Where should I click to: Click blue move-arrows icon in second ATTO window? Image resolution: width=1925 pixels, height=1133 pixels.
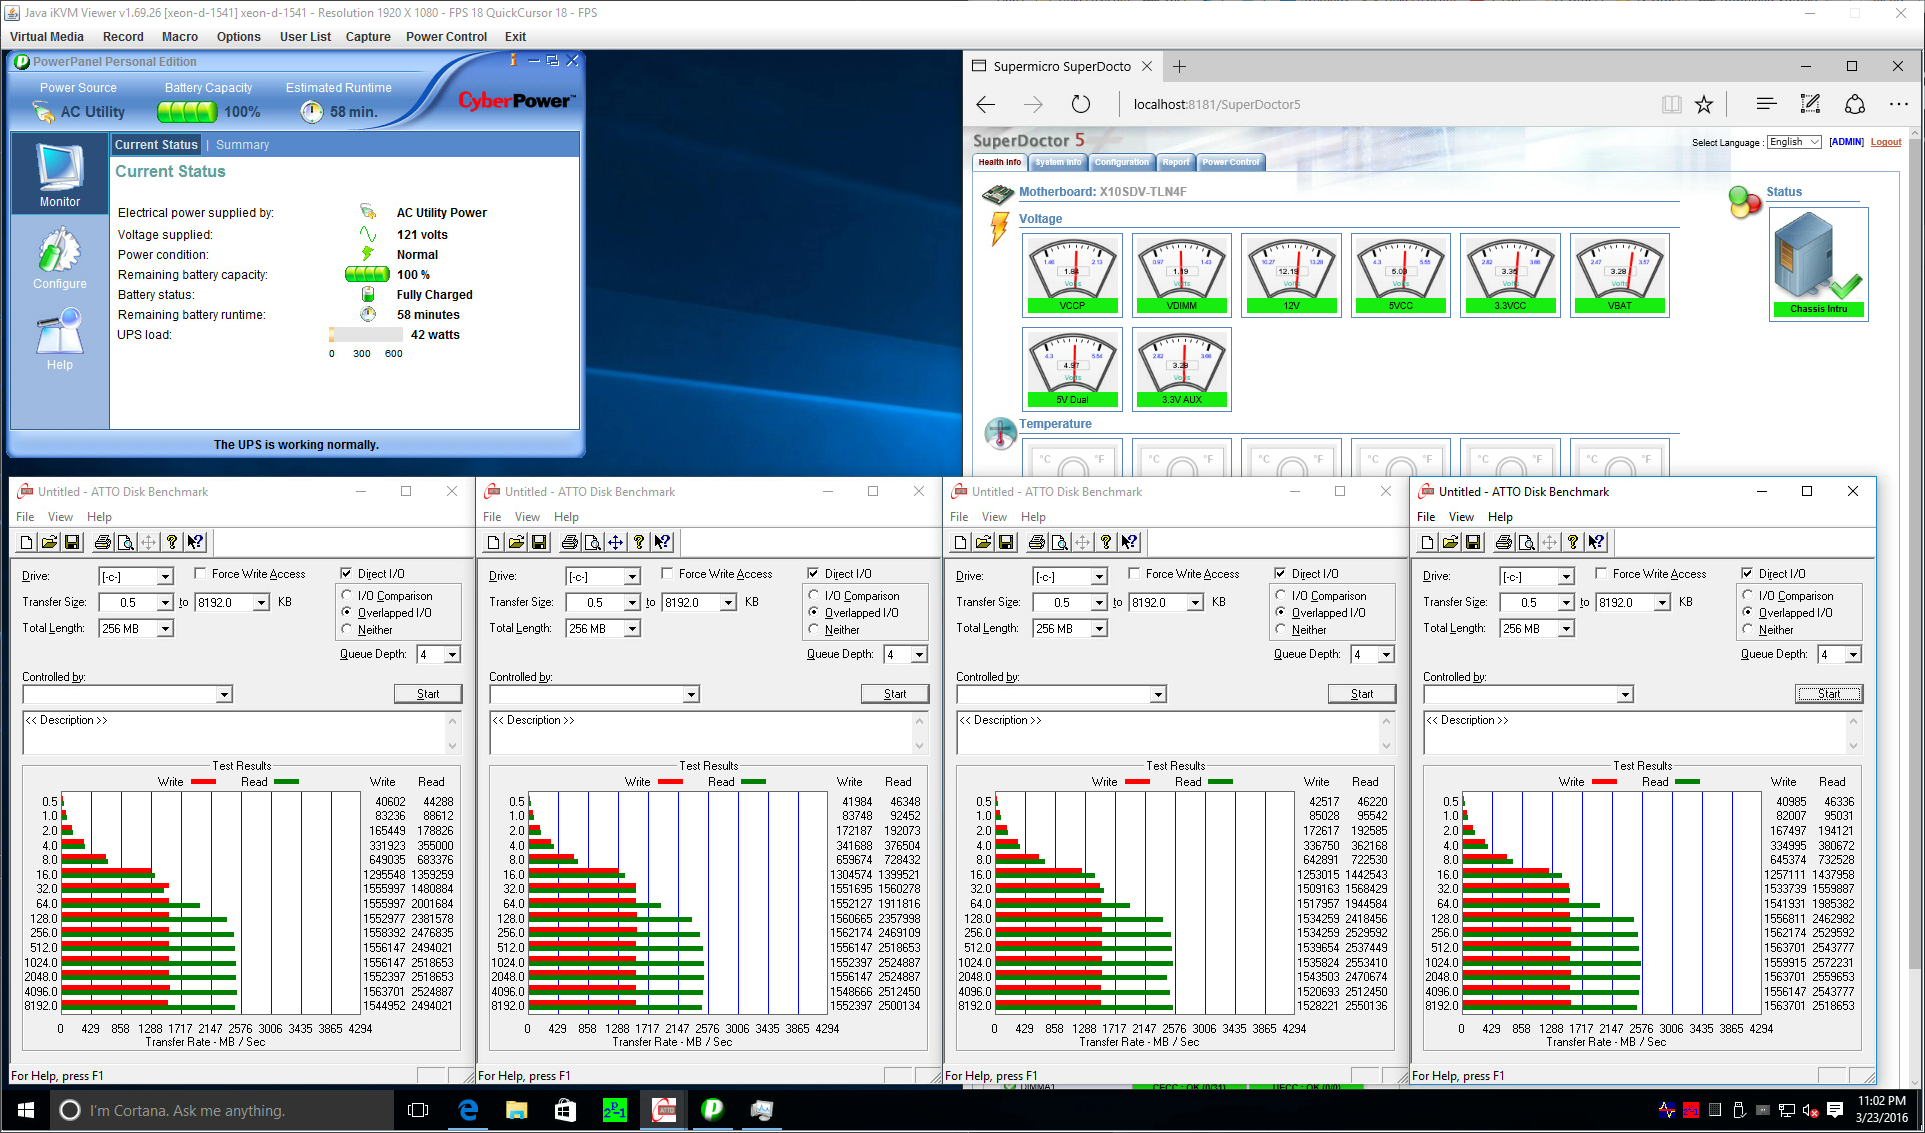point(616,542)
